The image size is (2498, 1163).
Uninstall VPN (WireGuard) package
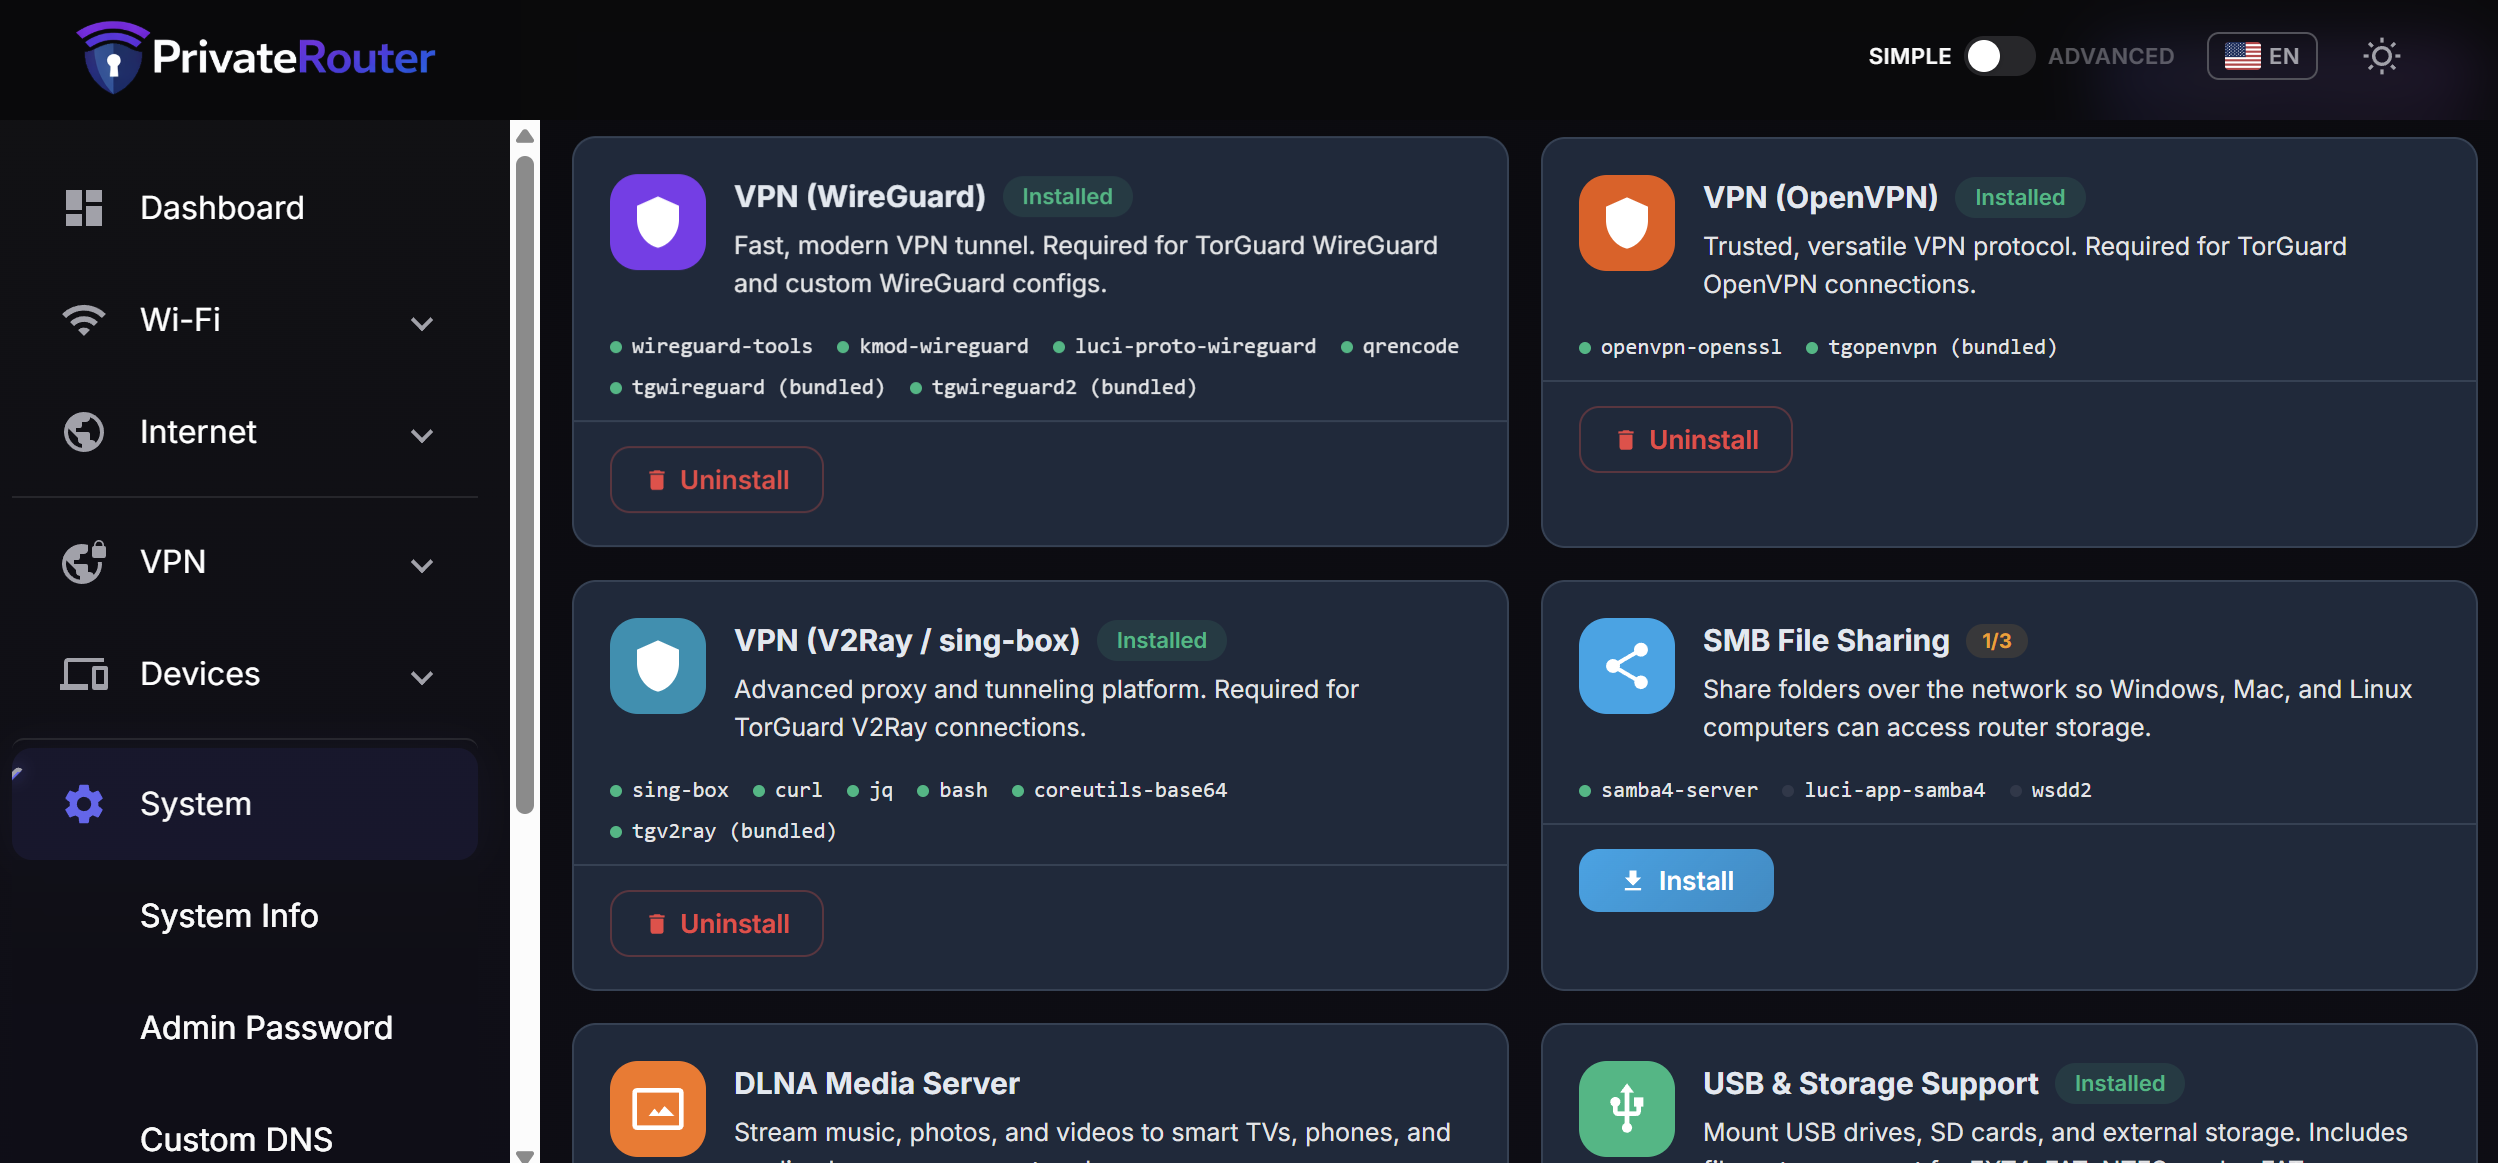coord(717,480)
